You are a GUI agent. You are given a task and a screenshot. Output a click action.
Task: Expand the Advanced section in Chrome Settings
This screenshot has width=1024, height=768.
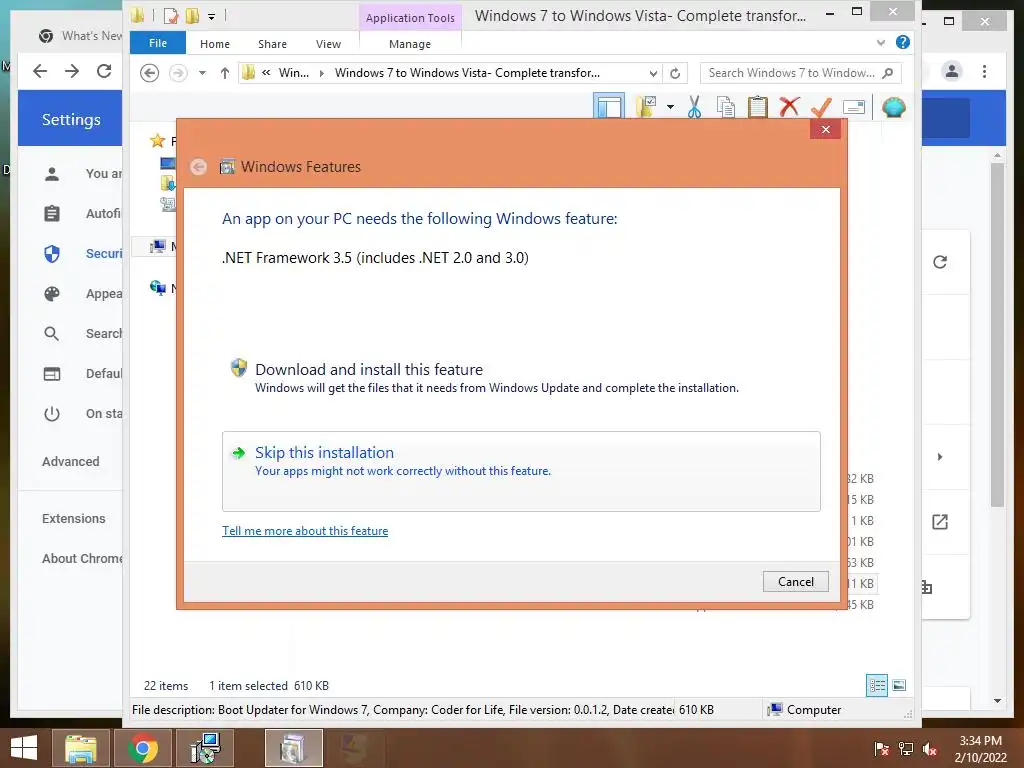point(71,462)
